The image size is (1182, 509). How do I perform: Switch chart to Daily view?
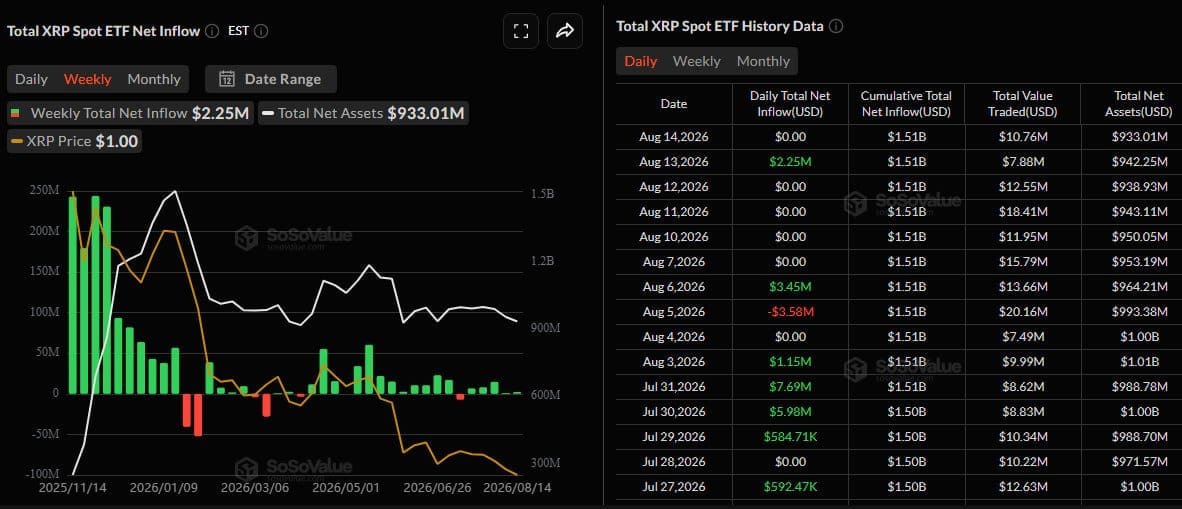[32, 79]
